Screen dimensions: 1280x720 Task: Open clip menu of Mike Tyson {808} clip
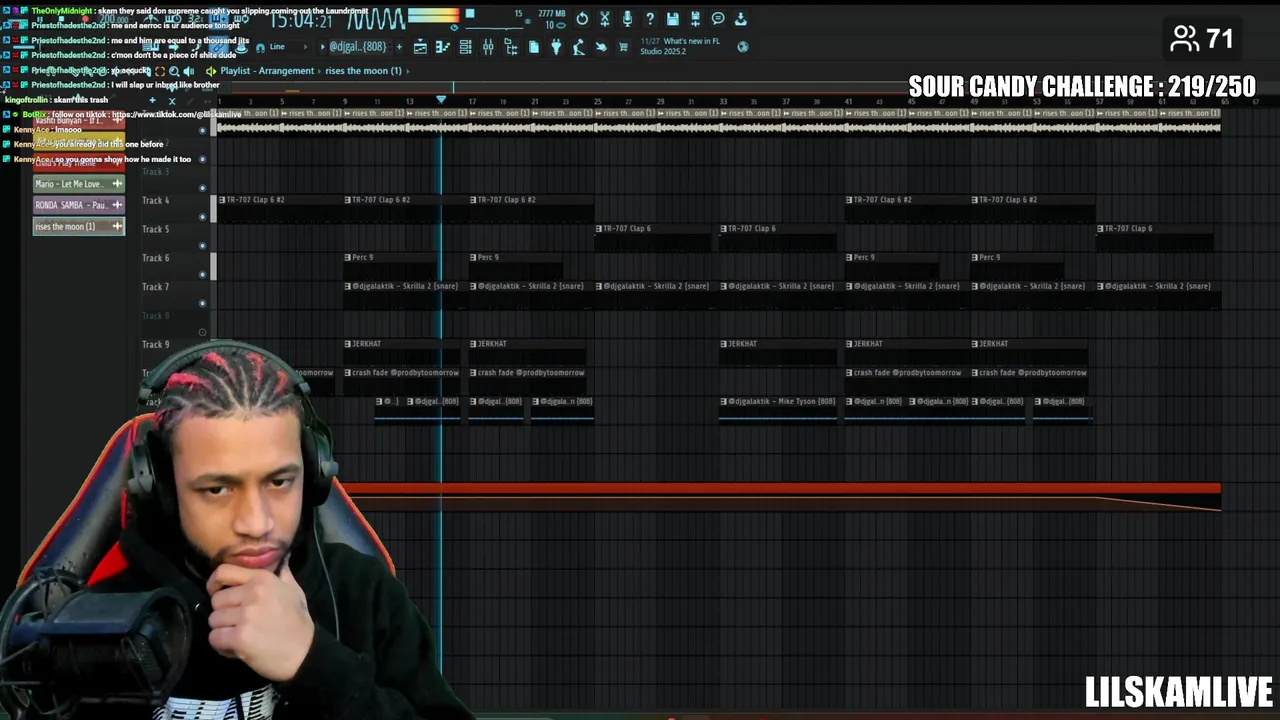tap(724, 401)
